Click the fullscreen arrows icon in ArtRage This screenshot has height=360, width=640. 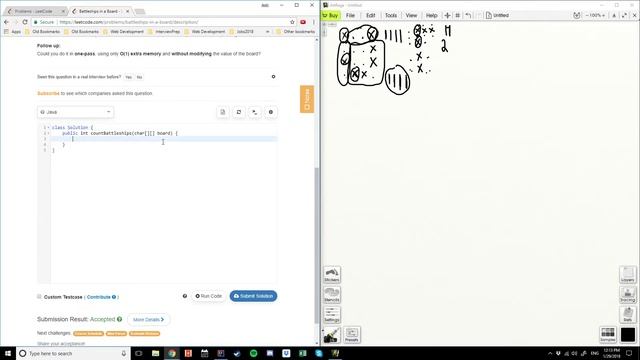[x=624, y=16]
